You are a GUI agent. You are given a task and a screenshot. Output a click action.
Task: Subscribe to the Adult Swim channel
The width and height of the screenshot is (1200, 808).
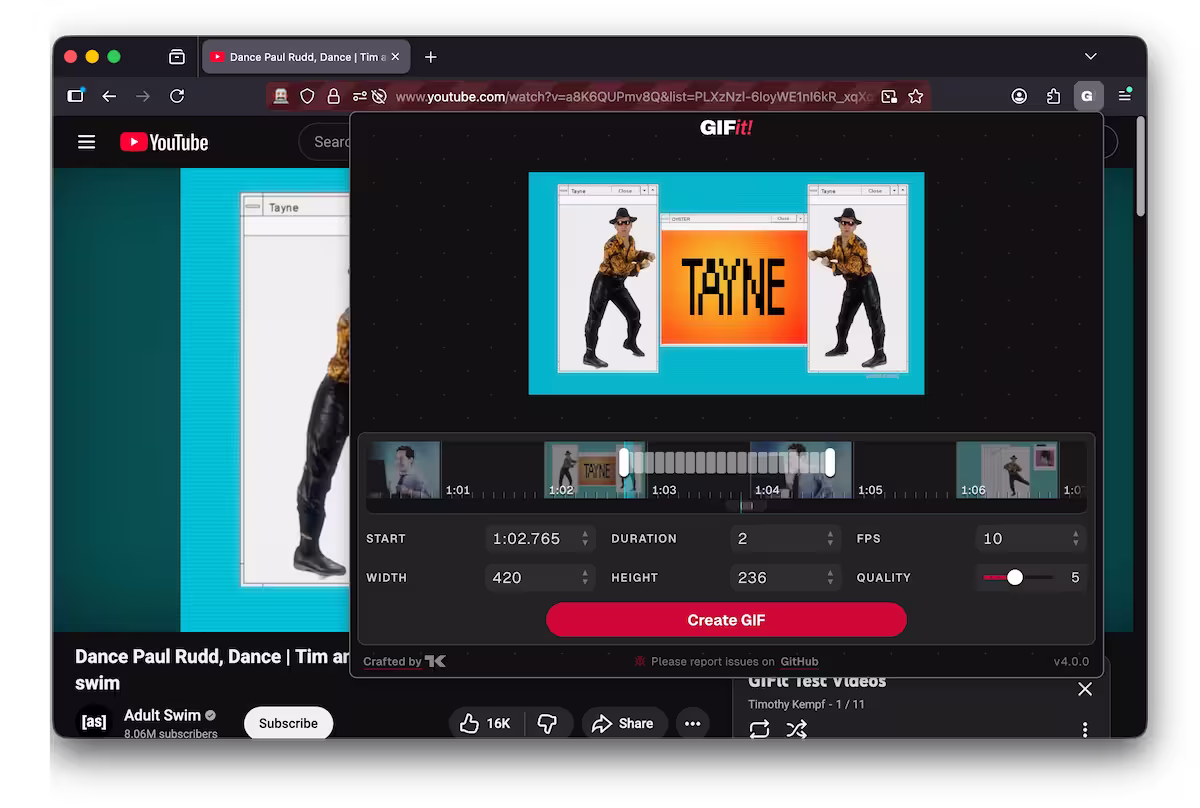pyautogui.click(x=288, y=723)
